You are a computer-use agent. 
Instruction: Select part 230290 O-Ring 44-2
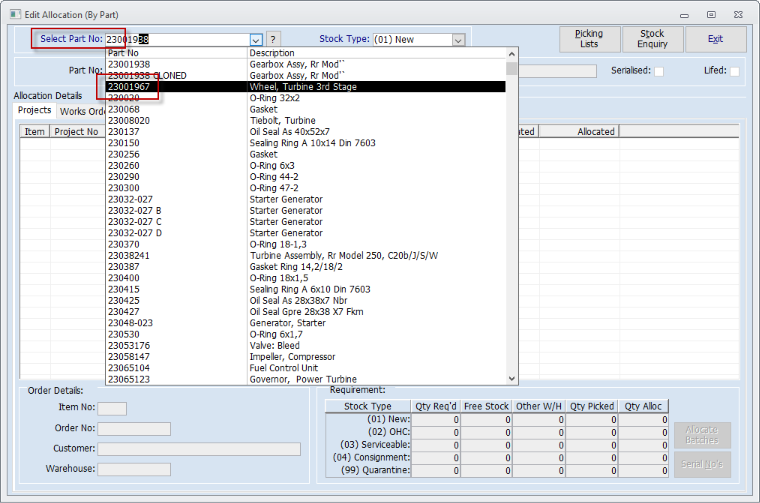coord(305,177)
